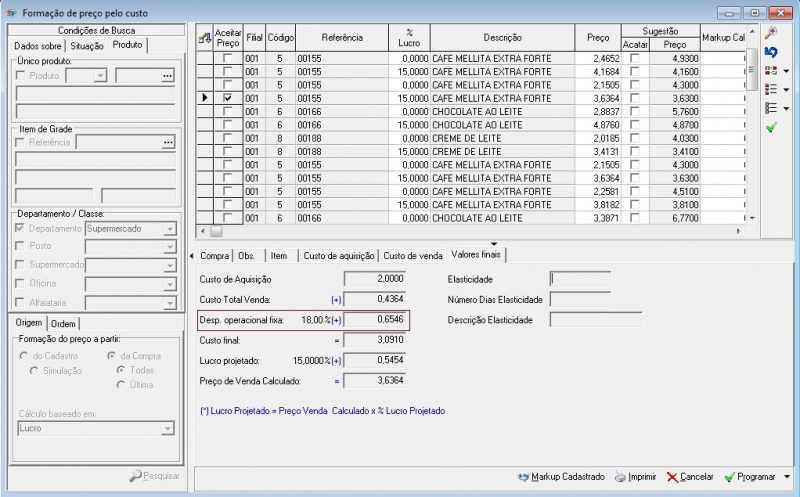The width and height of the screenshot is (800, 497).
Task: Click the magnifier search icon in right toolbar
Action: [771, 34]
